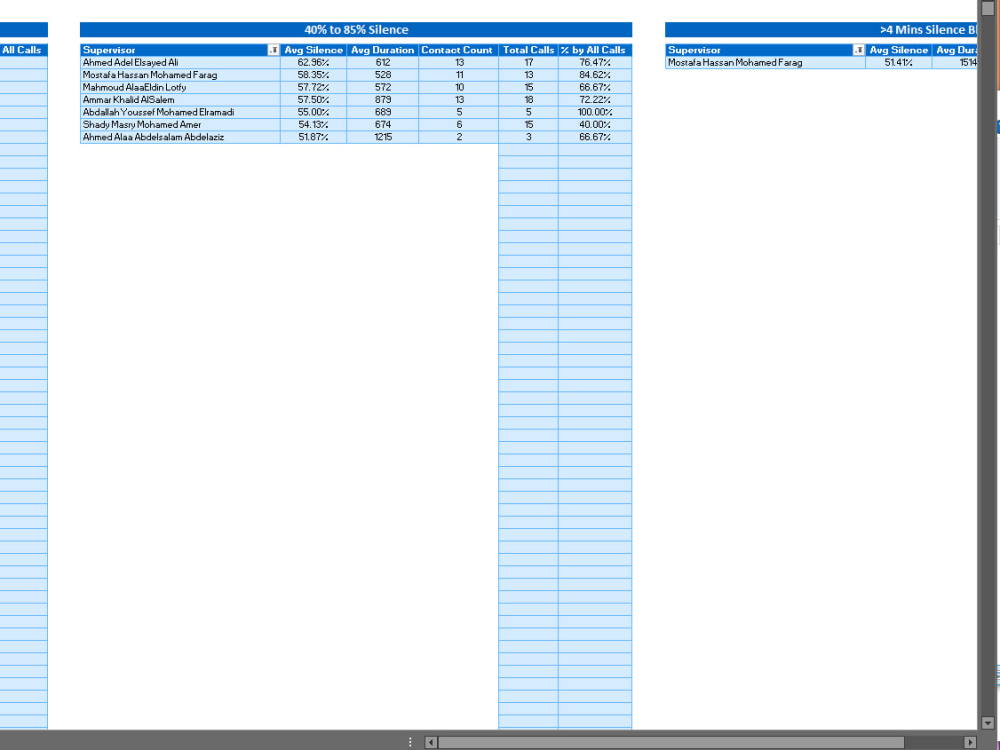Viewport: 1000px width, 750px height.
Task: Select 'Mostafa Hassan Mohamed Farag' in middle table
Action: coord(180,75)
